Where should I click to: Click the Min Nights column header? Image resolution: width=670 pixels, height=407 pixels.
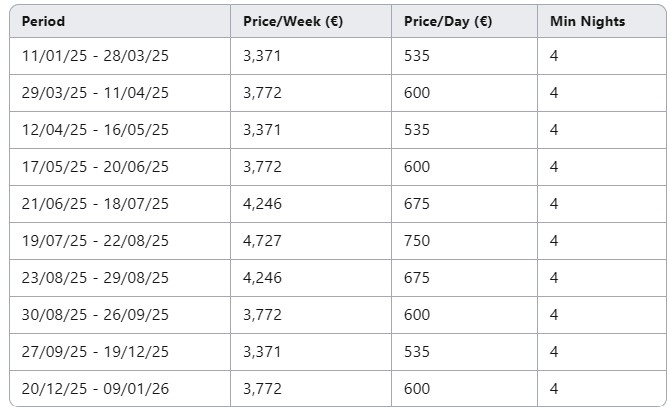click(x=602, y=21)
